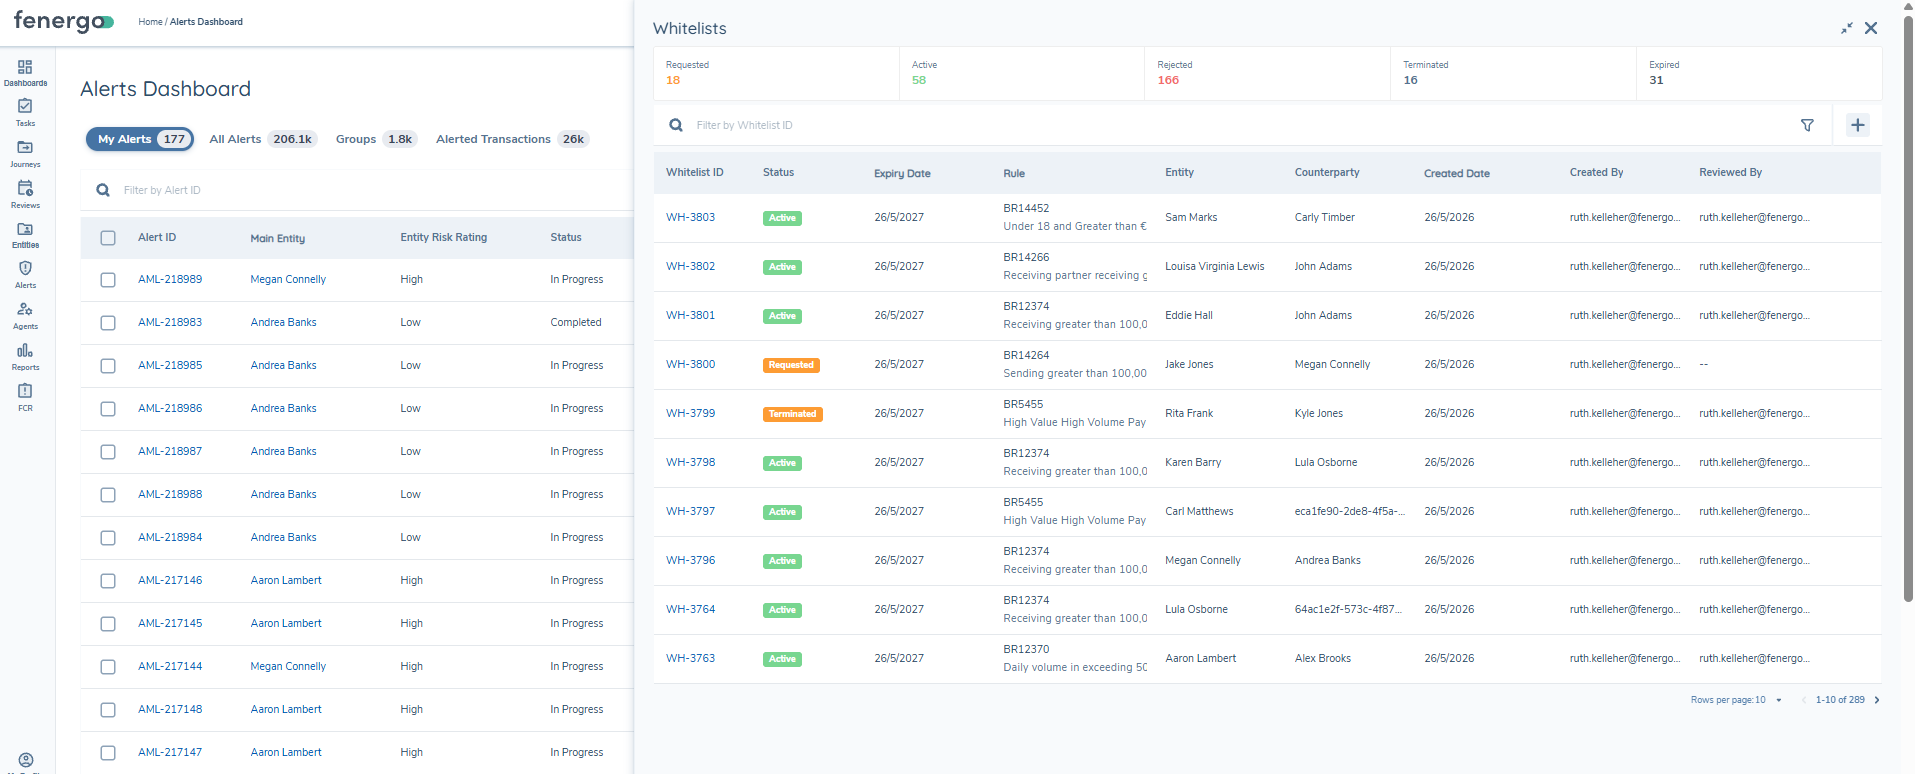
Task: Click the Whitelist ID search magnifier icon
Action: [x=676, y=125]
